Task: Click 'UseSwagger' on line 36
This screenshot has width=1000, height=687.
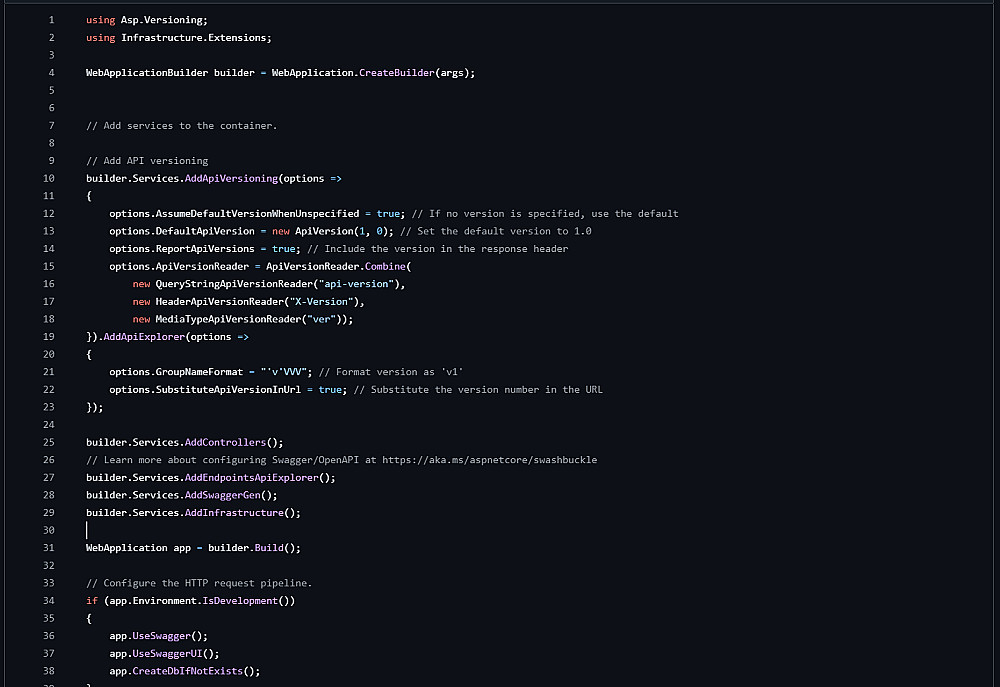Action: pyautogui.click(x=161, y=635)
